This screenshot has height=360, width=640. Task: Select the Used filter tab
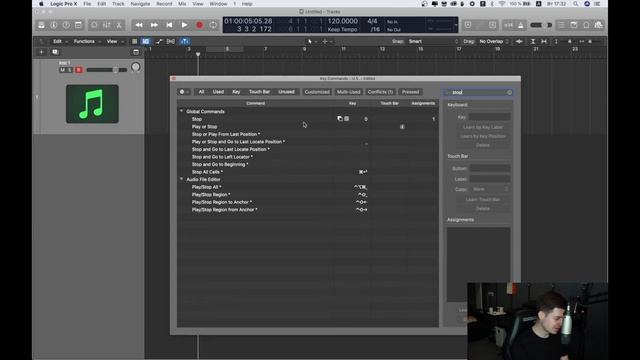pyautogui.click(x=218, y=92)
